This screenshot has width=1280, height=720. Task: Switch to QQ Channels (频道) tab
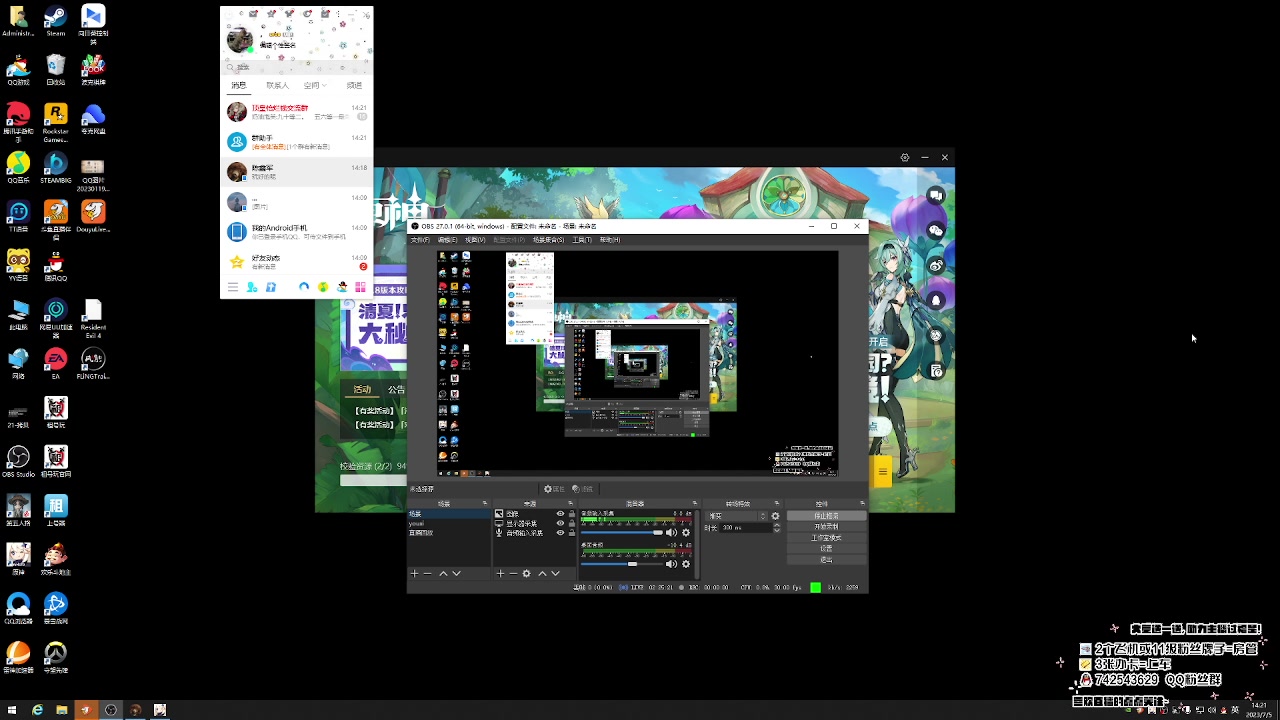coord(354,85)
